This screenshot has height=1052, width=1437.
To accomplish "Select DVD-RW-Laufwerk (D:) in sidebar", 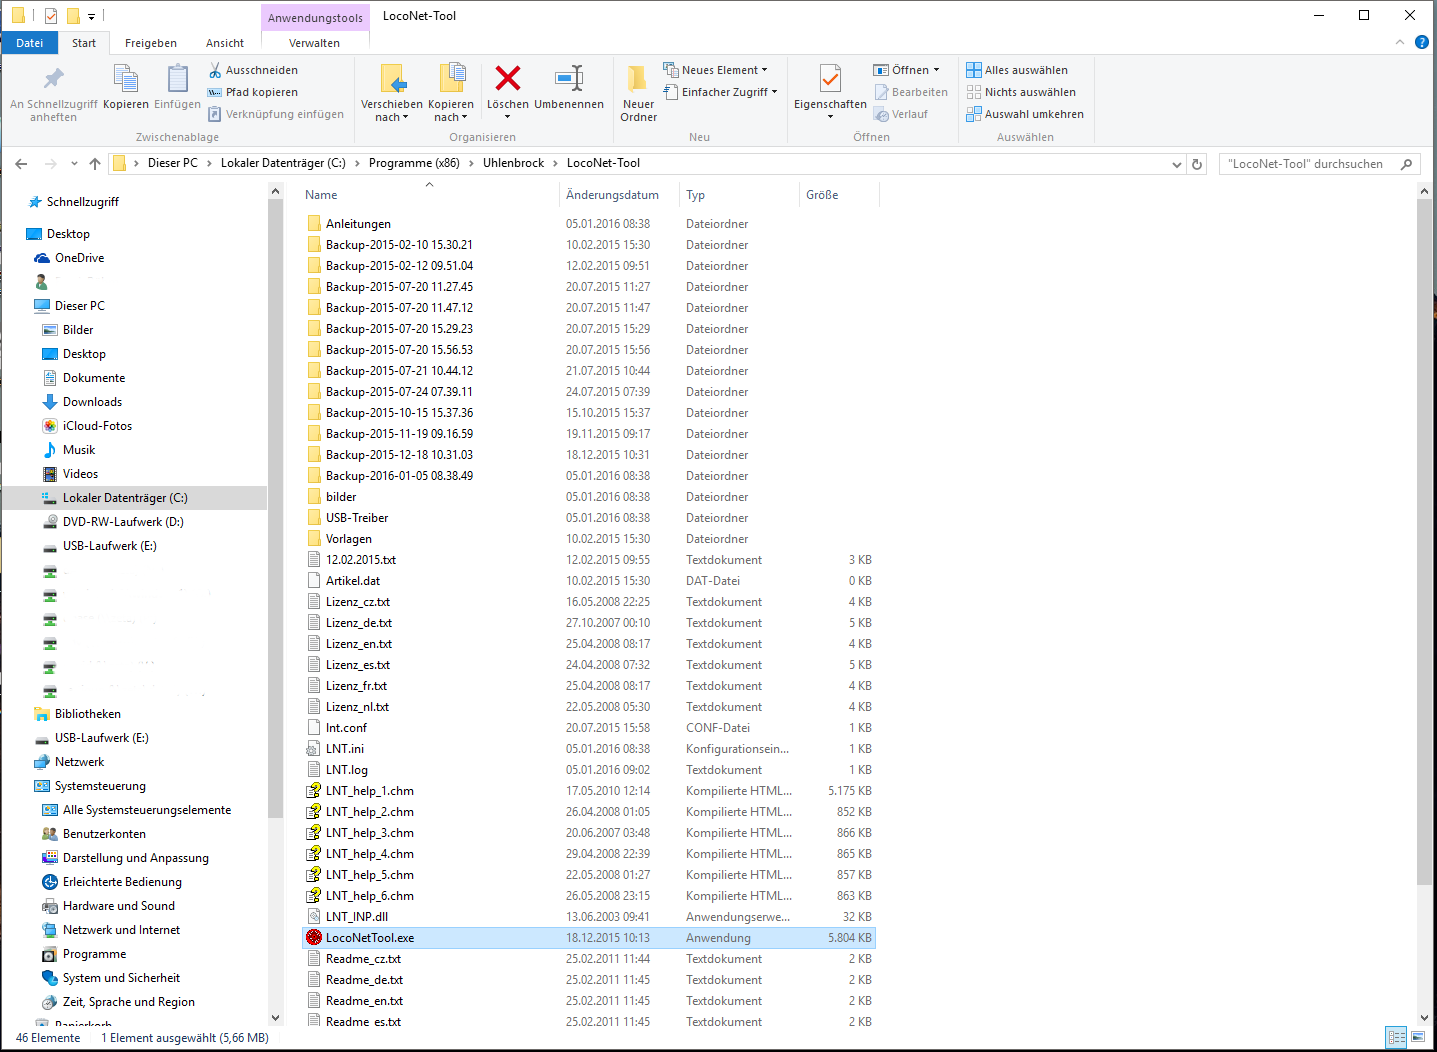I will click(x=123, y=522).
